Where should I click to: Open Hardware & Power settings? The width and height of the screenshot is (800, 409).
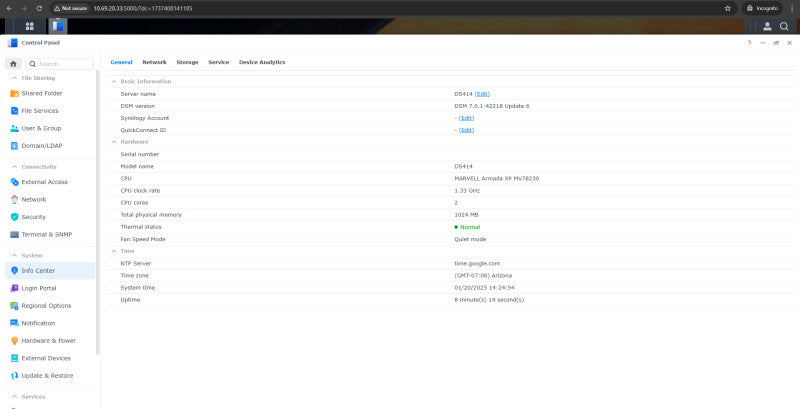click(x=50, y=341)
